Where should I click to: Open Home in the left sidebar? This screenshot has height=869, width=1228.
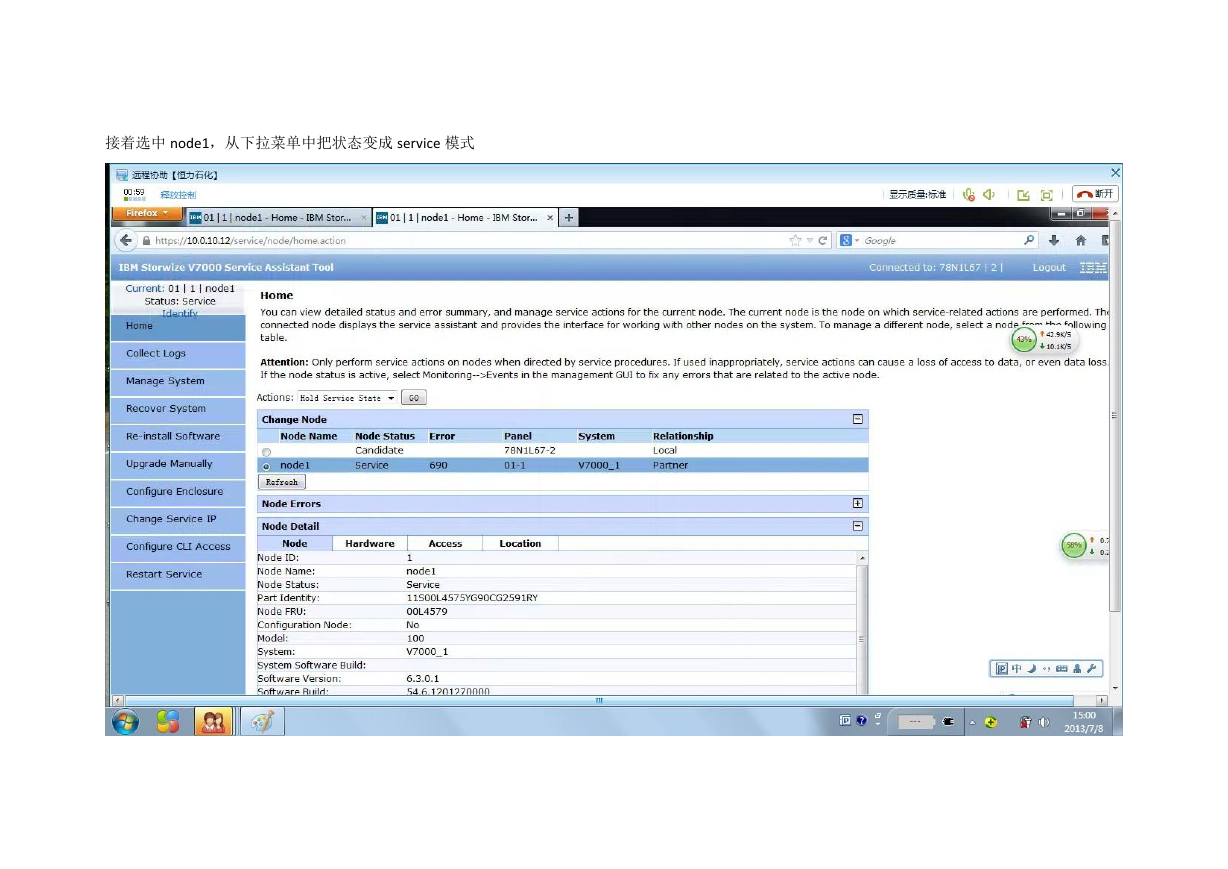coord(178,327)
